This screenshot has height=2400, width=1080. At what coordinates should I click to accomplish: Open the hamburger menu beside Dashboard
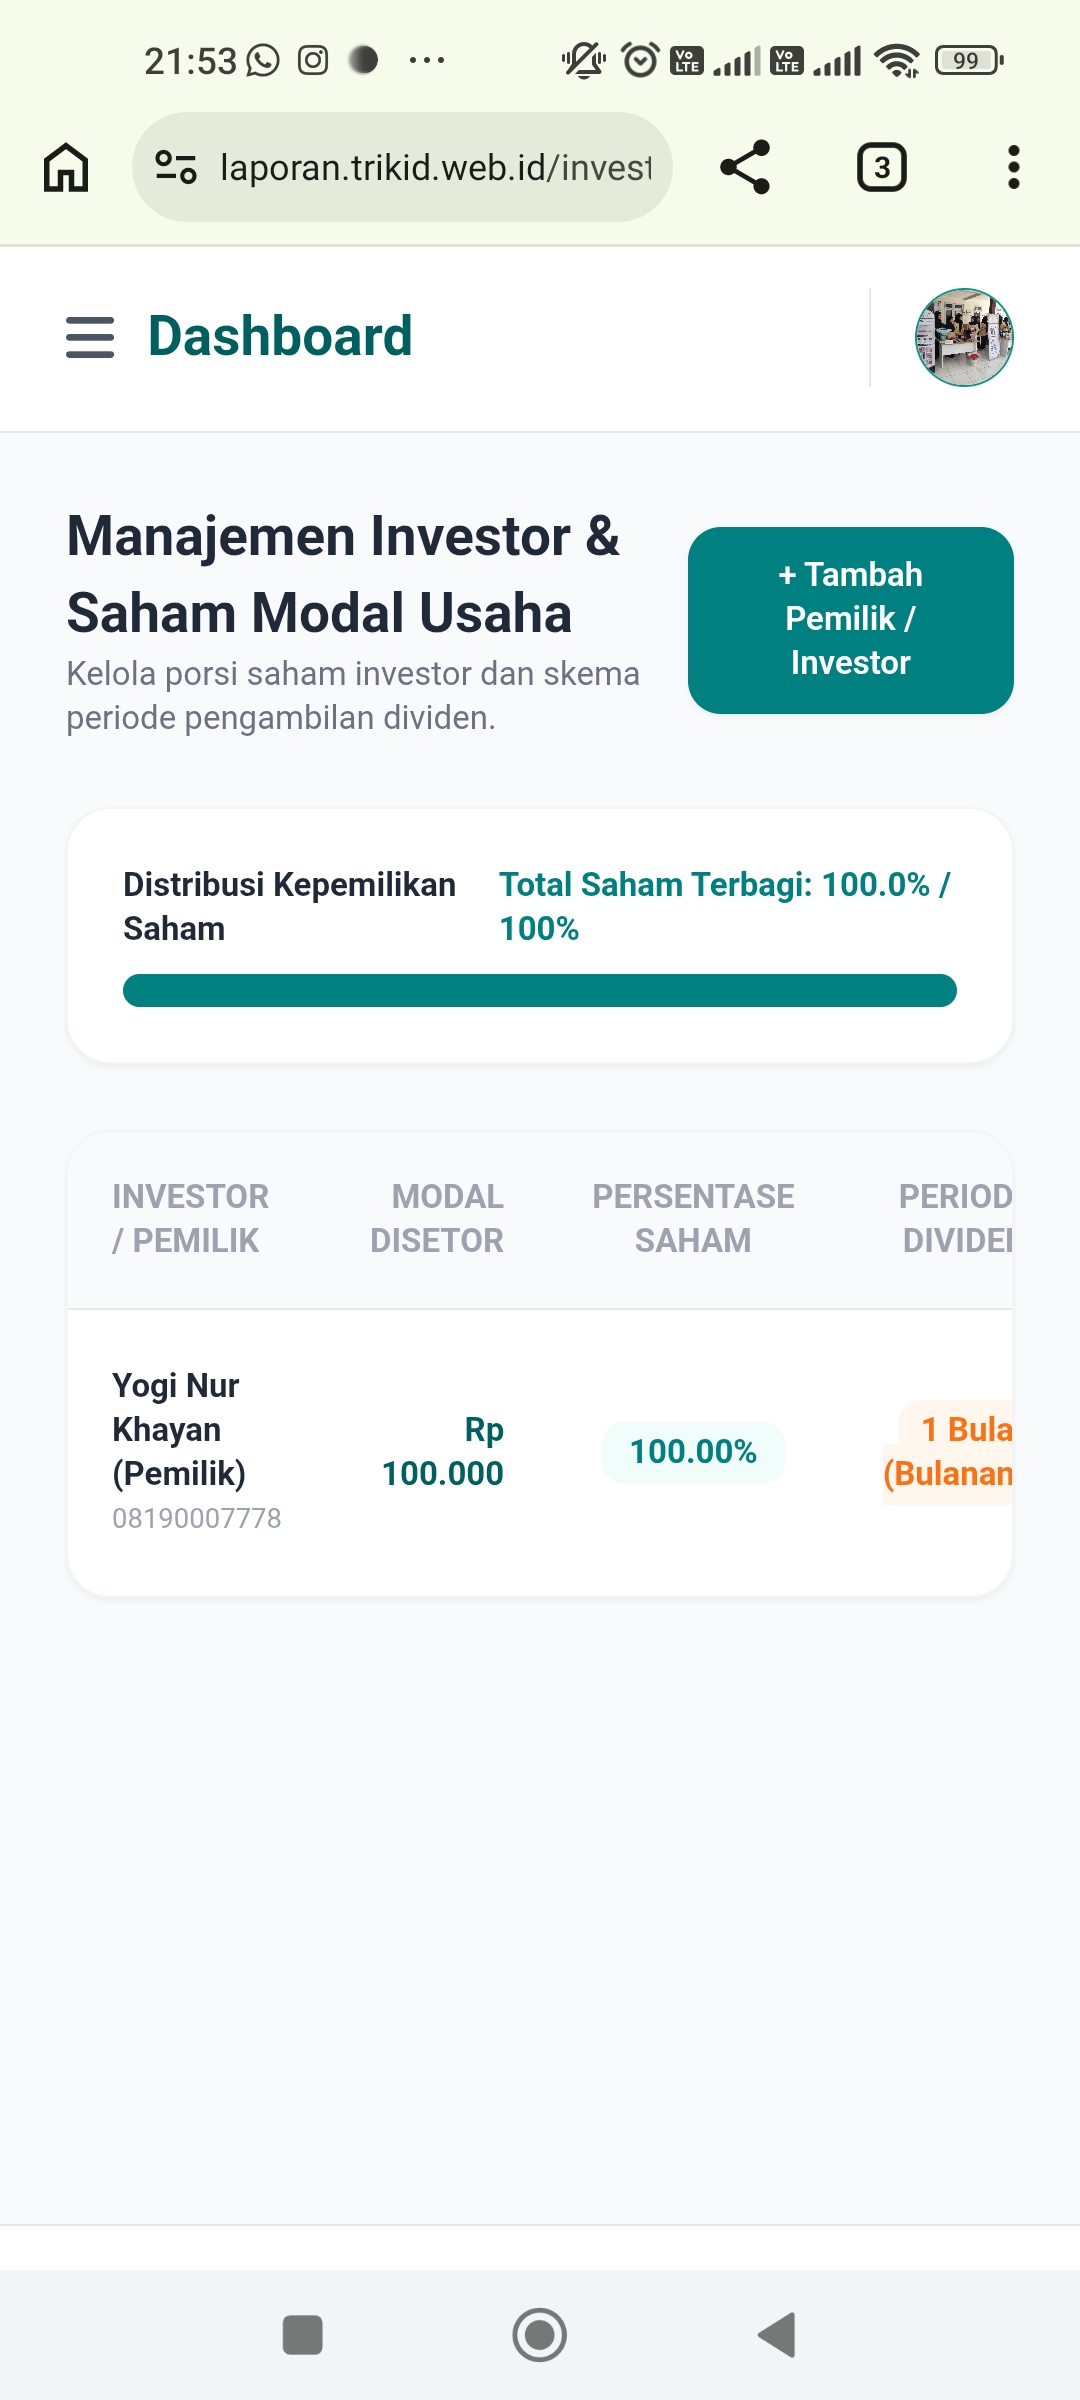click(x=90, y=337)
